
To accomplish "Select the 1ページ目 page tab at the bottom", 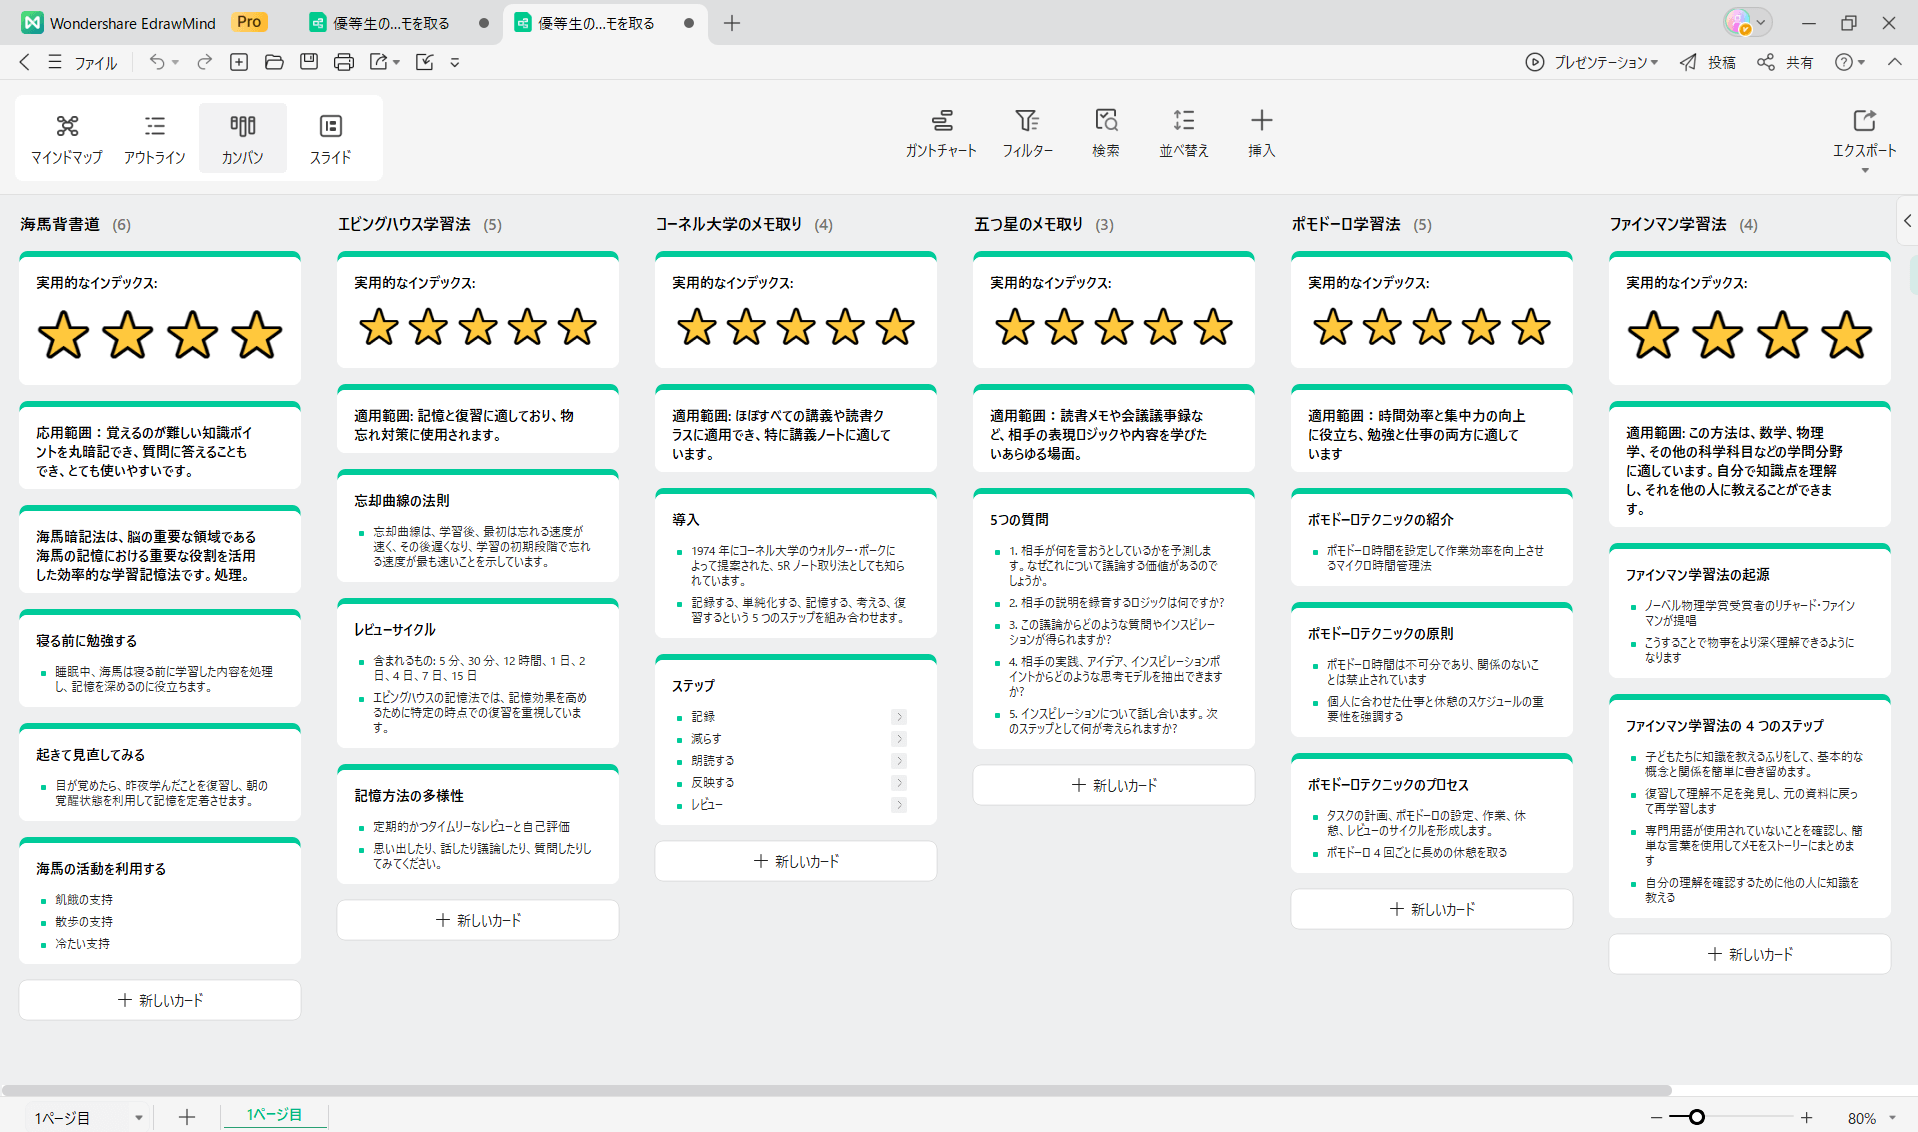I will pos(275,1115).
